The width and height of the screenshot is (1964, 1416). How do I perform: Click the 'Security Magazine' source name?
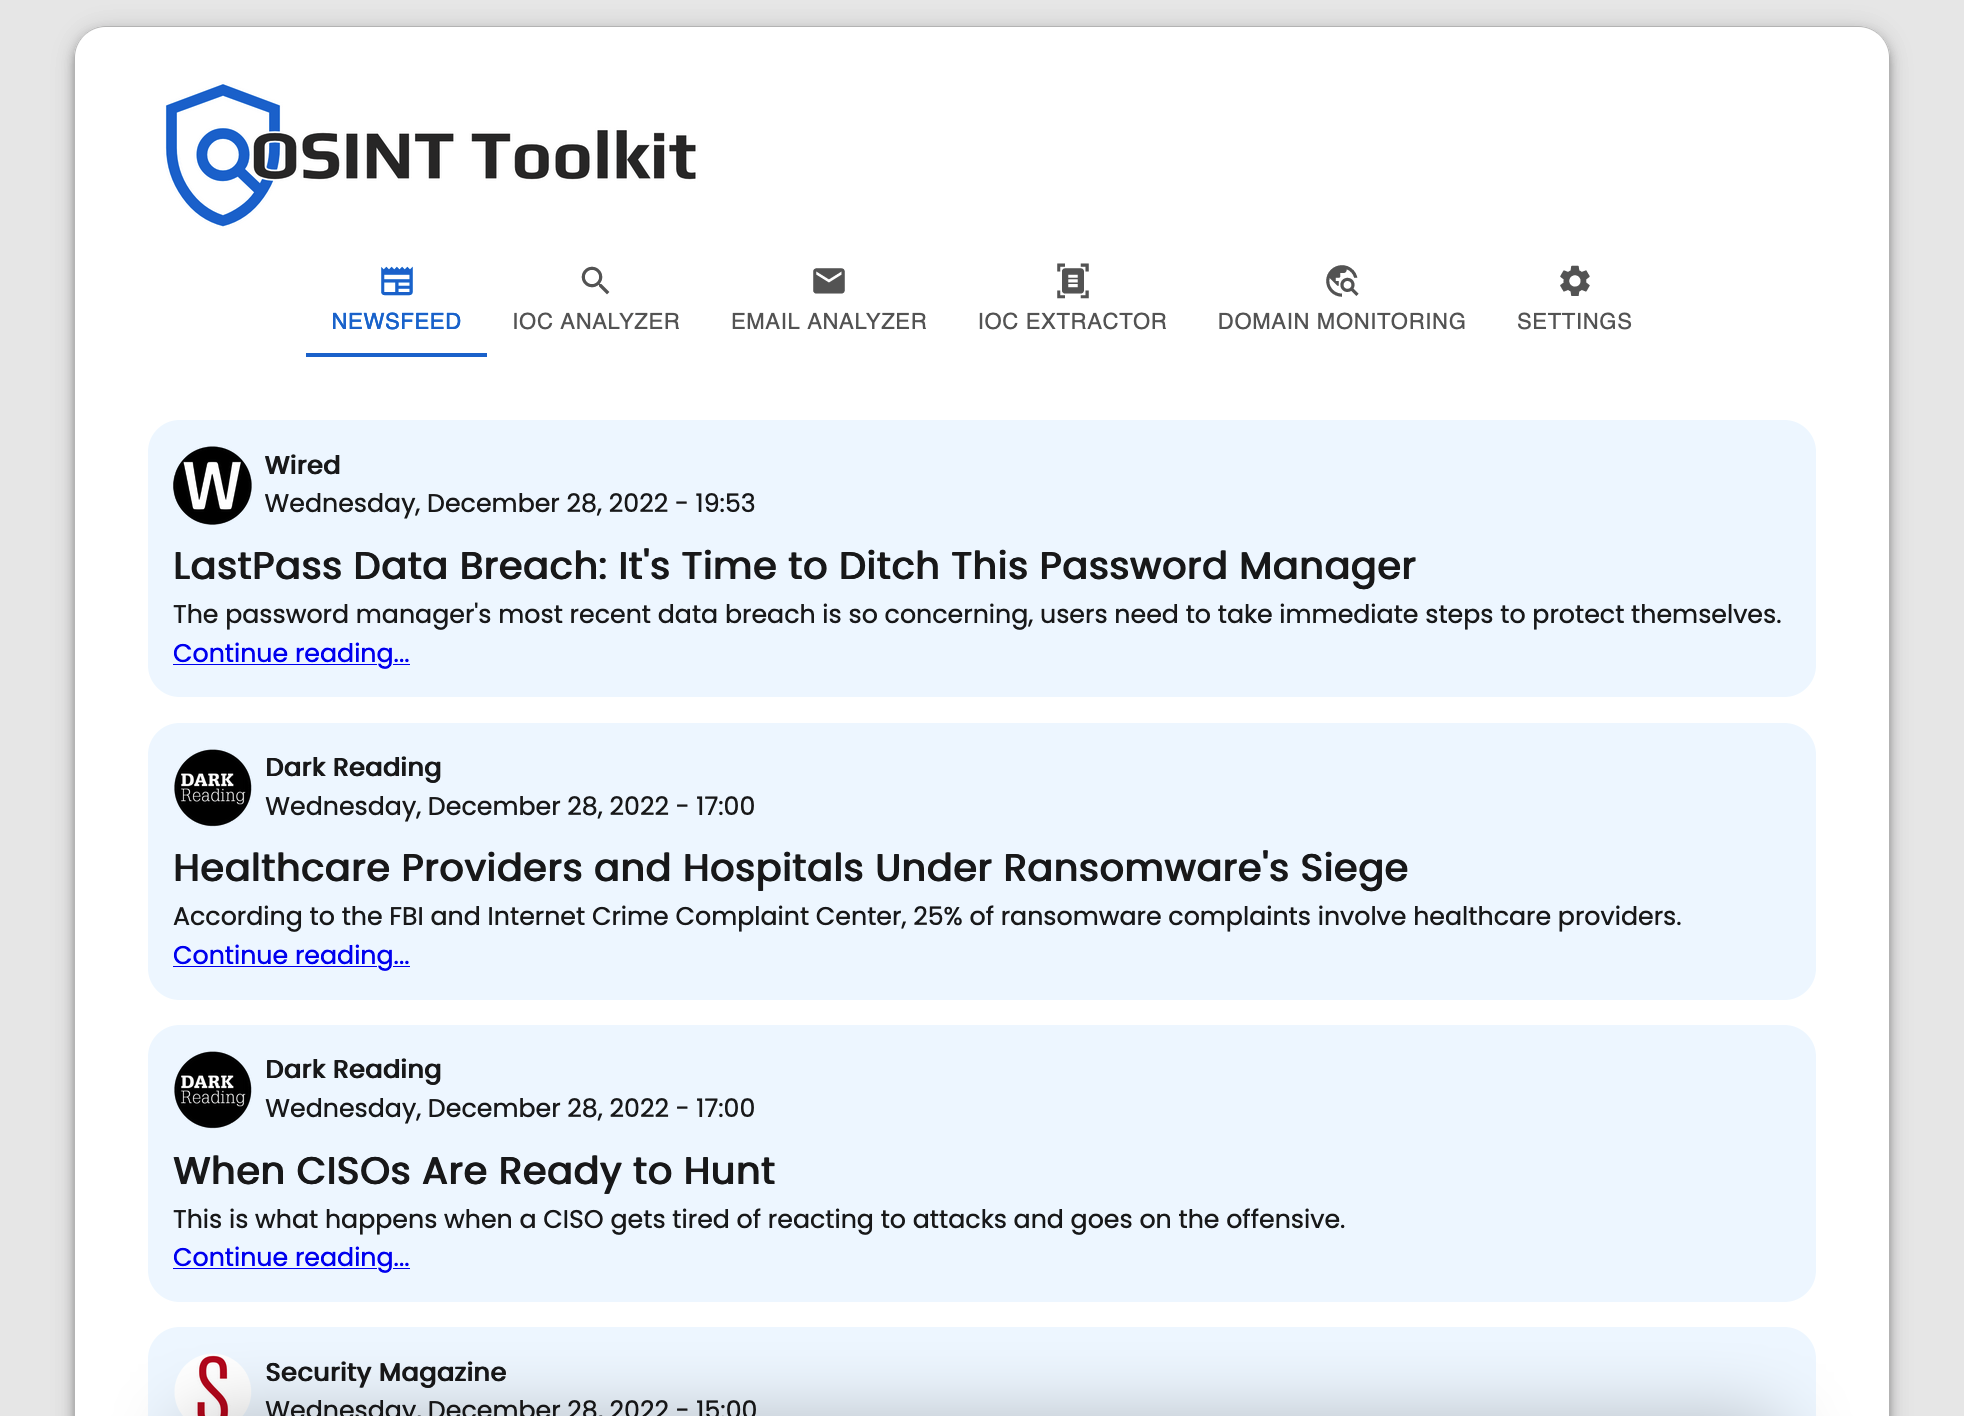coord(385,1372)
